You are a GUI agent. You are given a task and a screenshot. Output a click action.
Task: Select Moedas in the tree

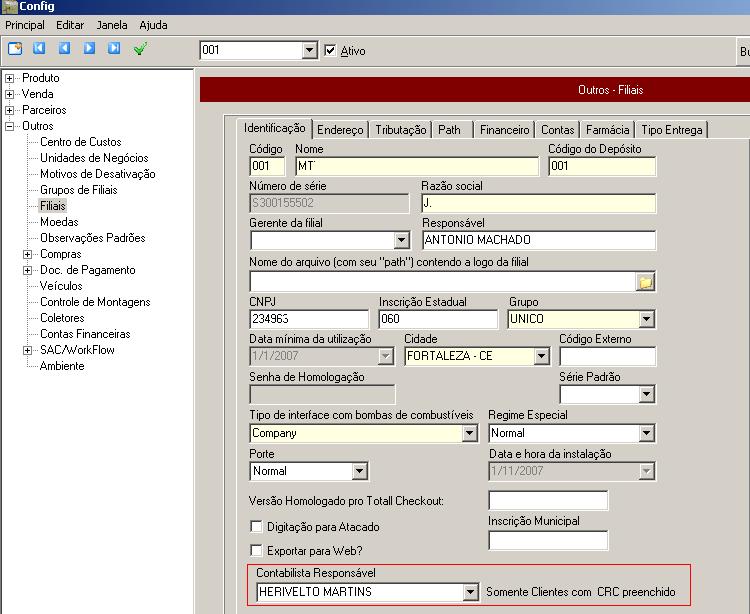59,222
